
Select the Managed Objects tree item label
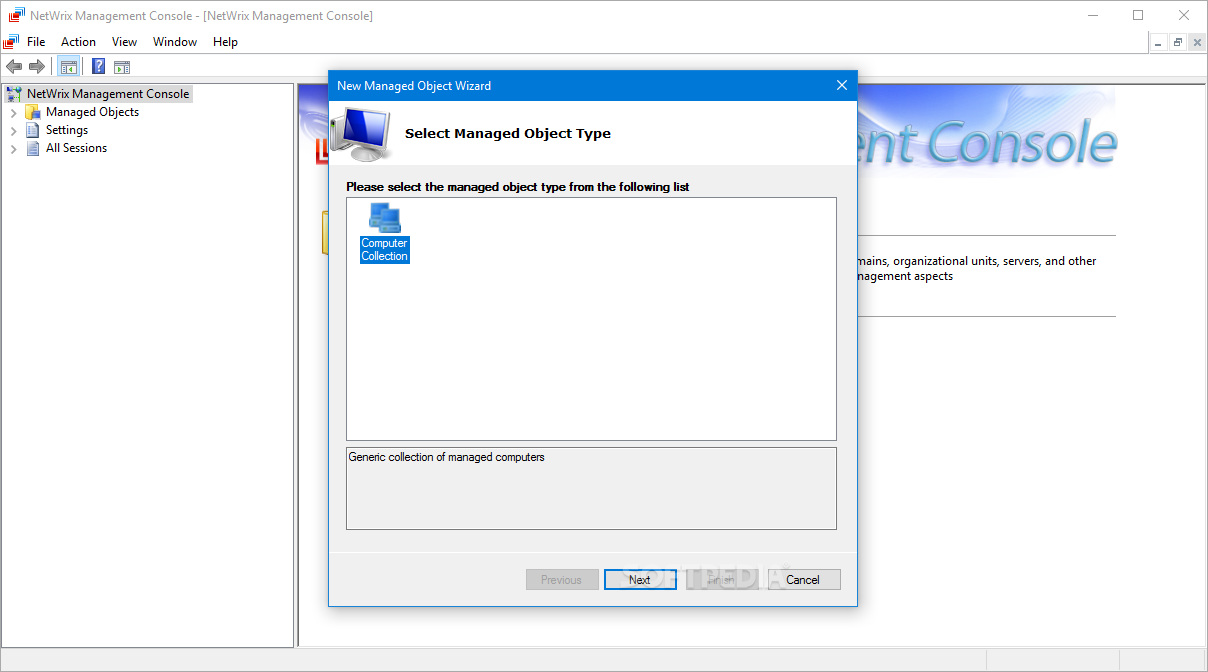coord(92,112)
